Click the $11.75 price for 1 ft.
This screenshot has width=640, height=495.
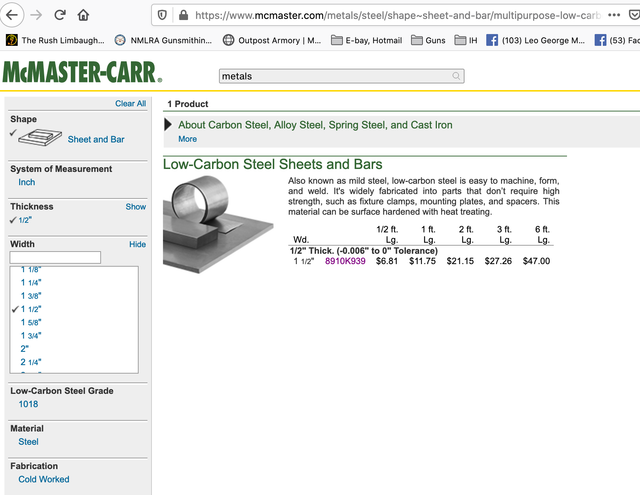(422, 261)
